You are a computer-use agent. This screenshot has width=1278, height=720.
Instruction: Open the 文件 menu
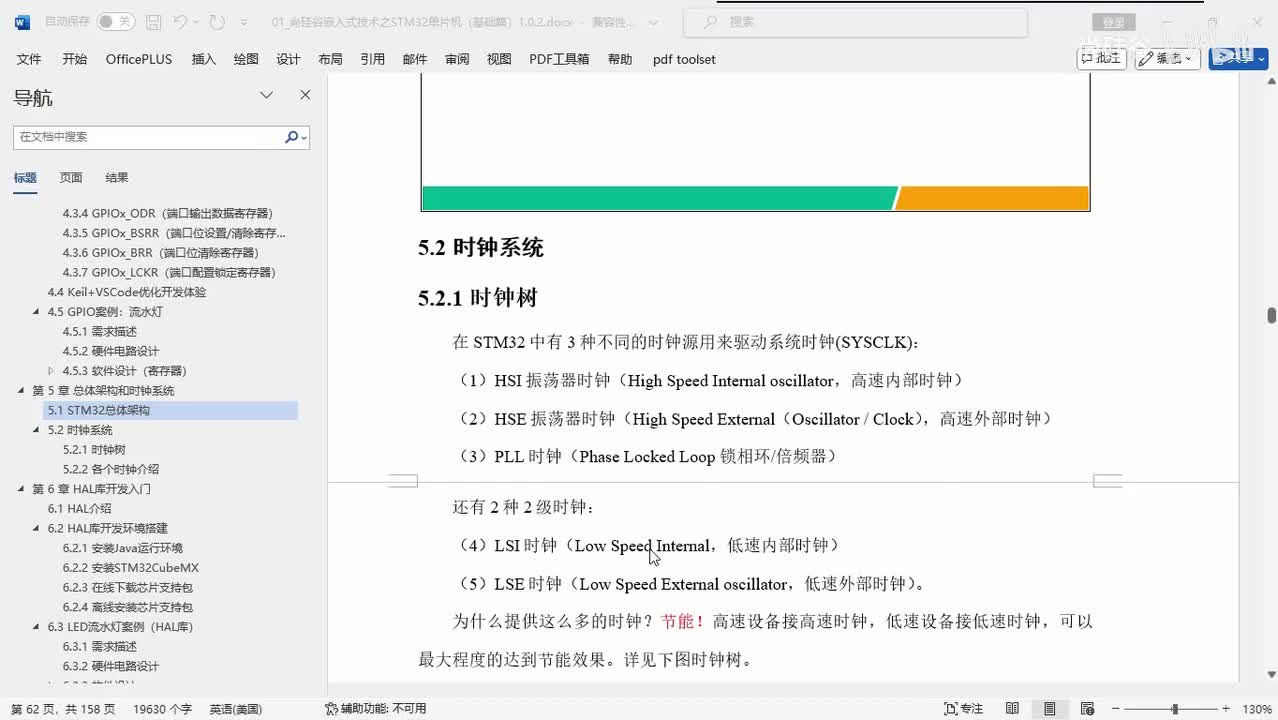click(x=29, y=59)
